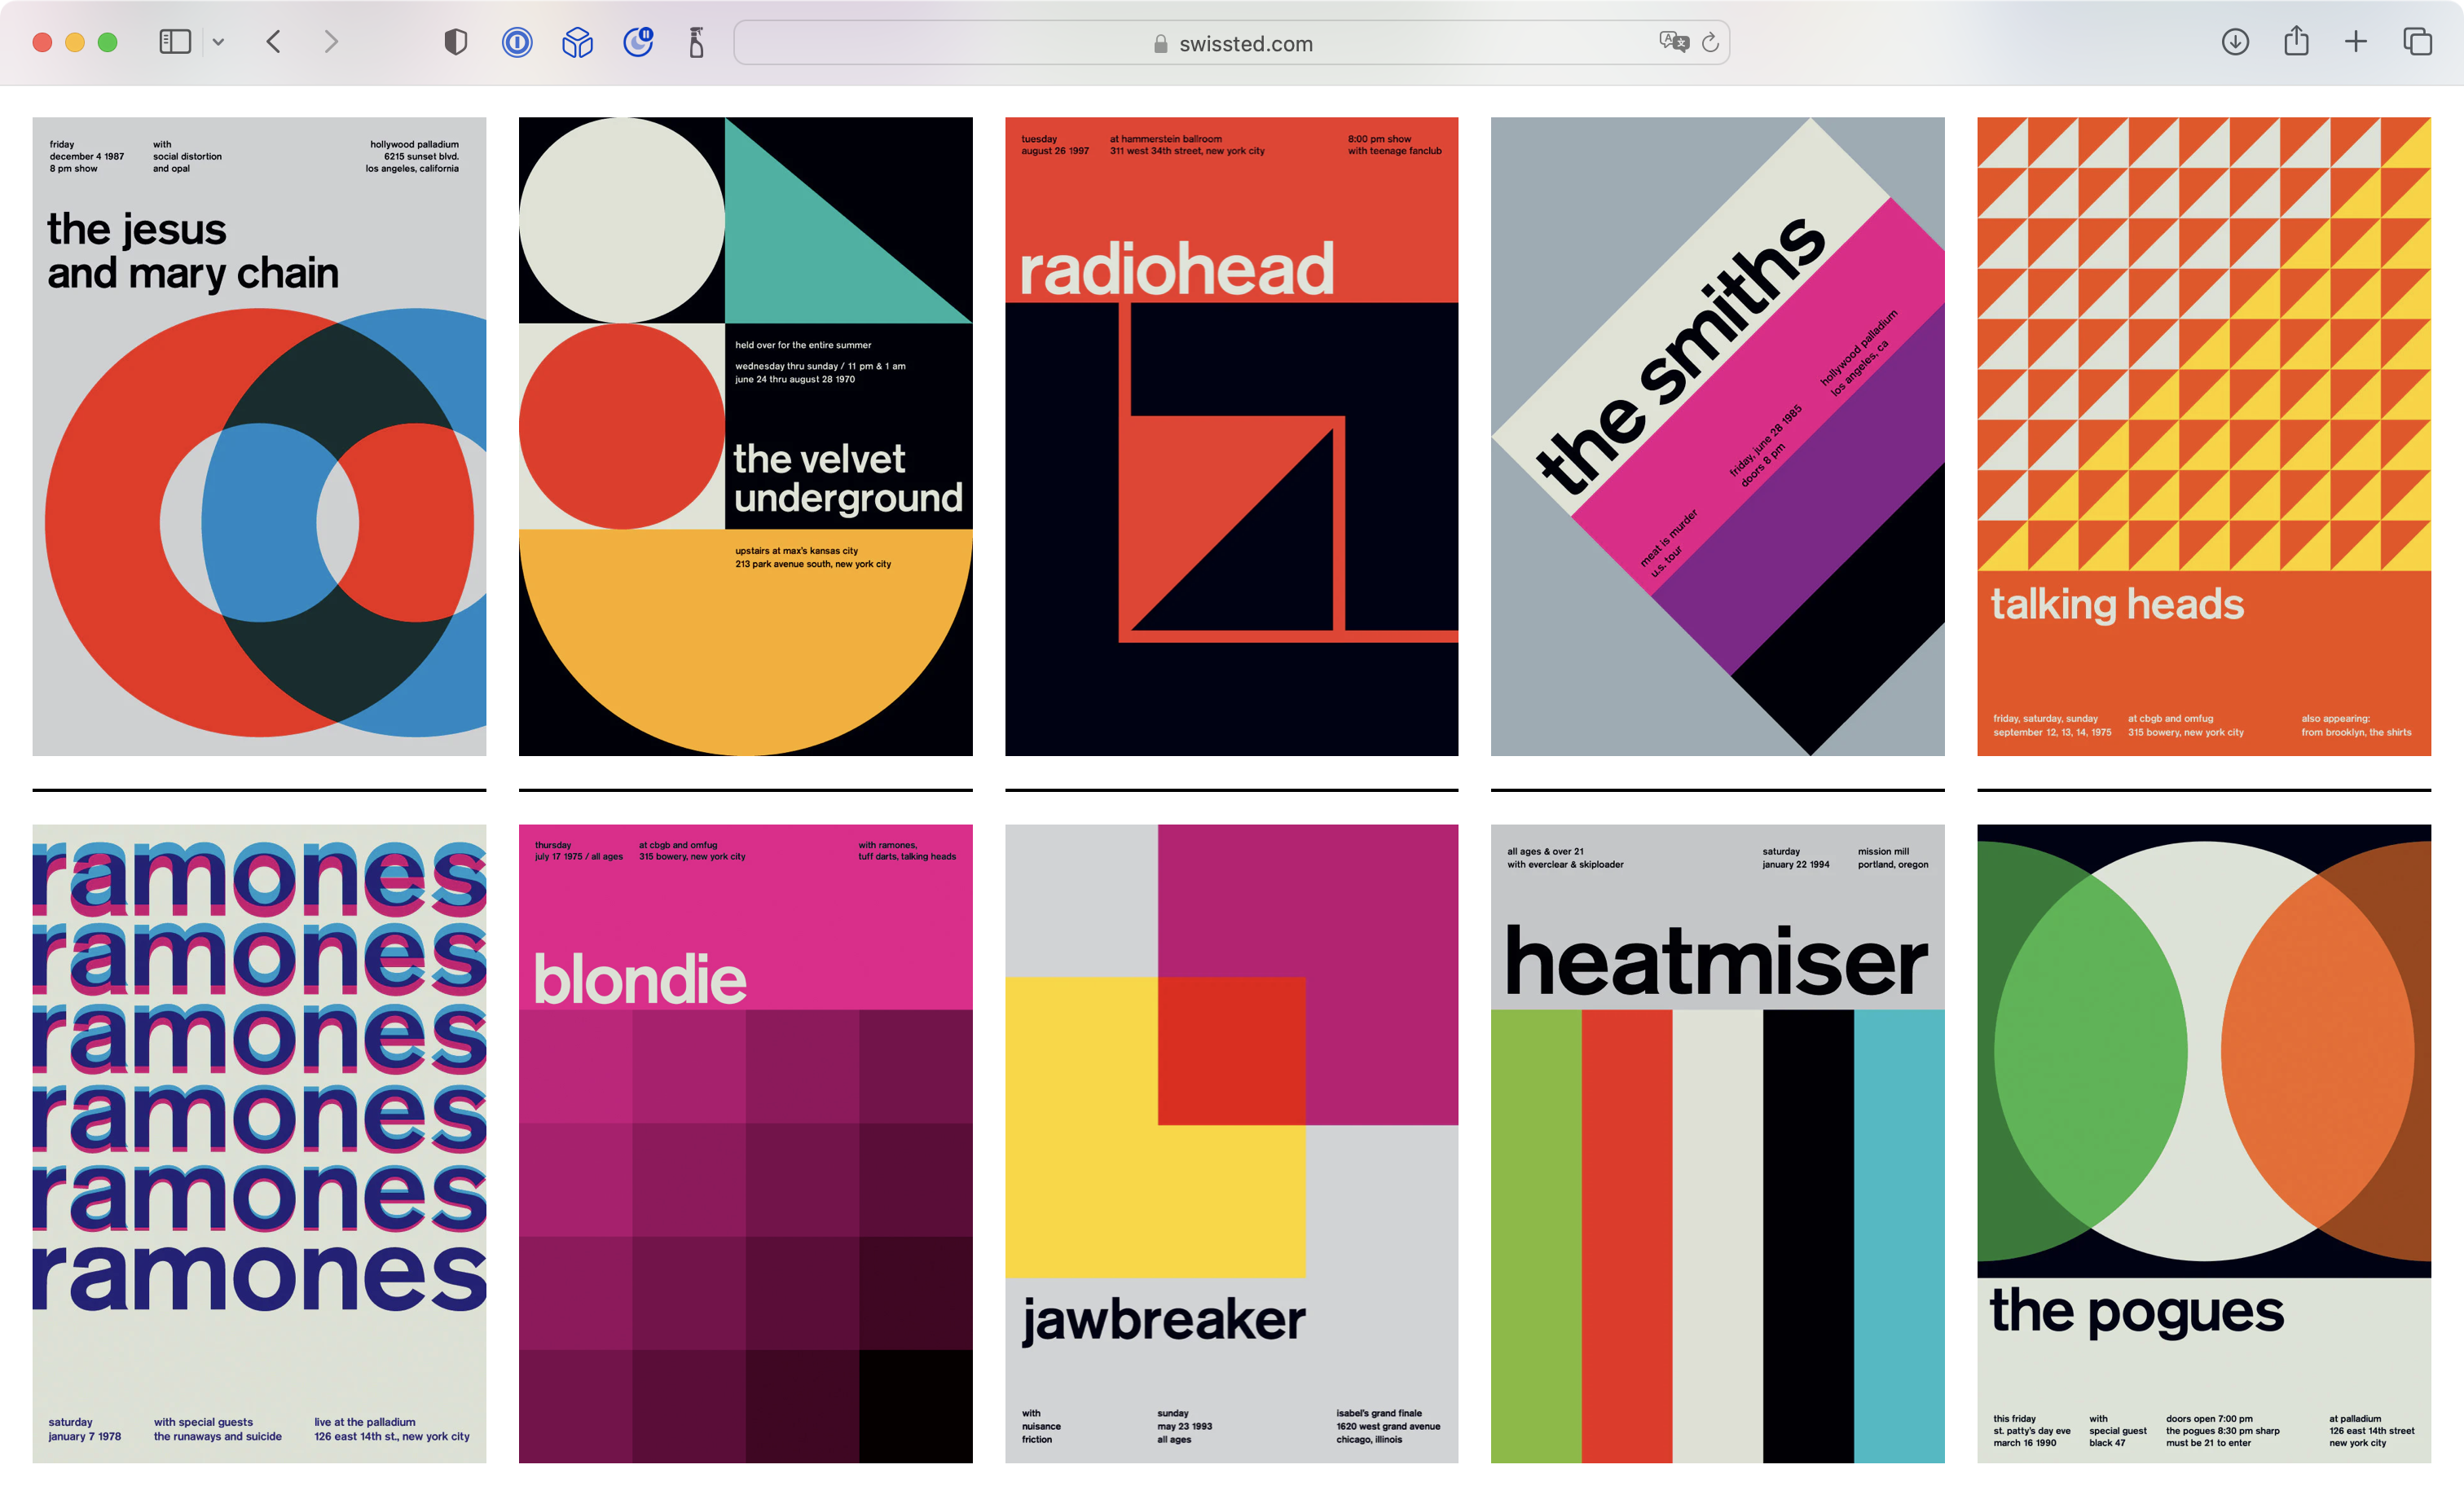Reload the swissted.com page
Image resolution: width=2464 pixels, height=1491 pixels.
pyautogui.click(x=1710, y=42)
